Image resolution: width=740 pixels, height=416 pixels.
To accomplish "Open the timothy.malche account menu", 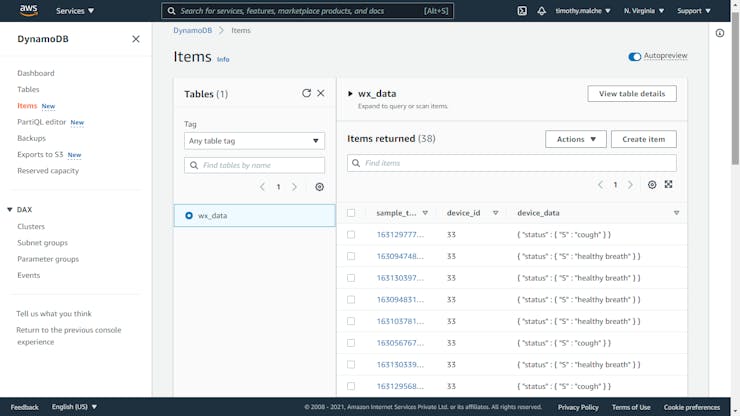I will coord(582,11).
